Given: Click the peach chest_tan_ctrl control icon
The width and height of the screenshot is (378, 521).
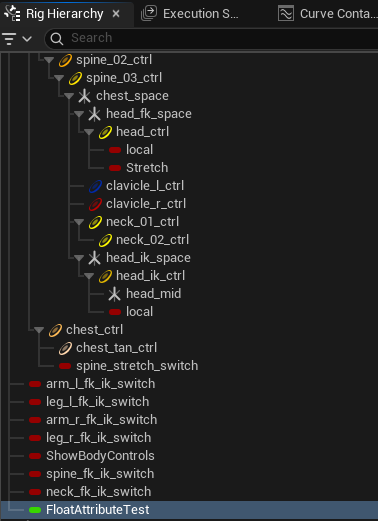Looking at the screenshot, I should tap(65, 348).
